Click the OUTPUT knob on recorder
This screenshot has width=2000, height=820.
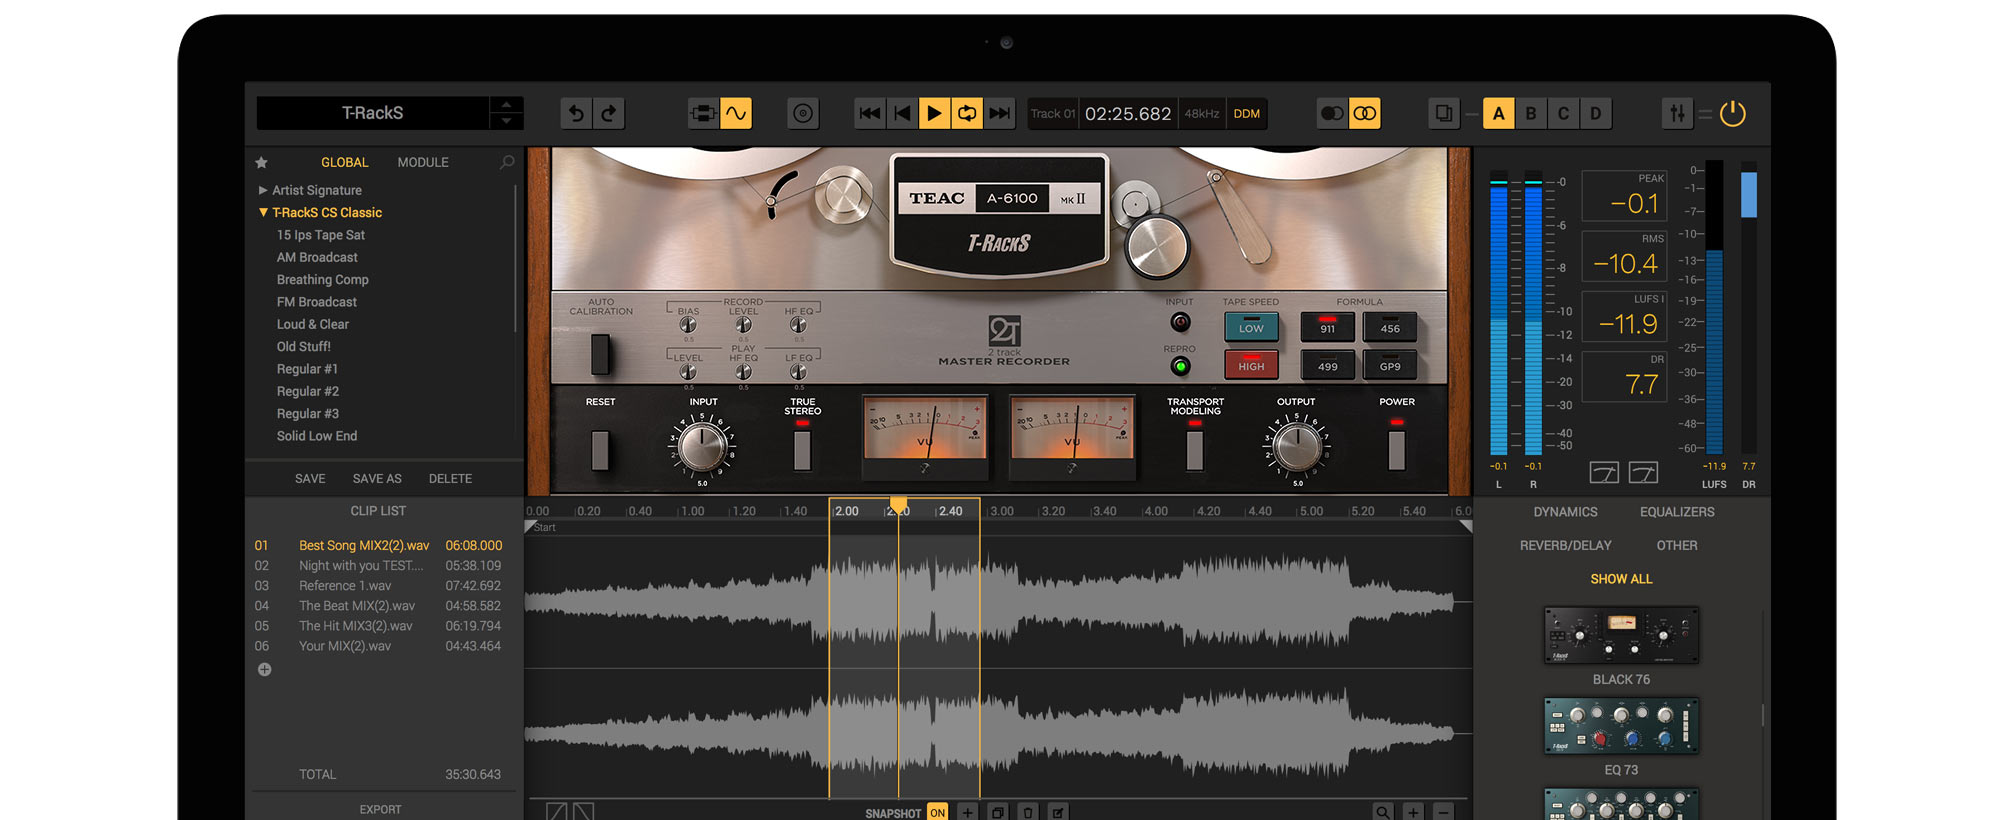[1297, 446]
